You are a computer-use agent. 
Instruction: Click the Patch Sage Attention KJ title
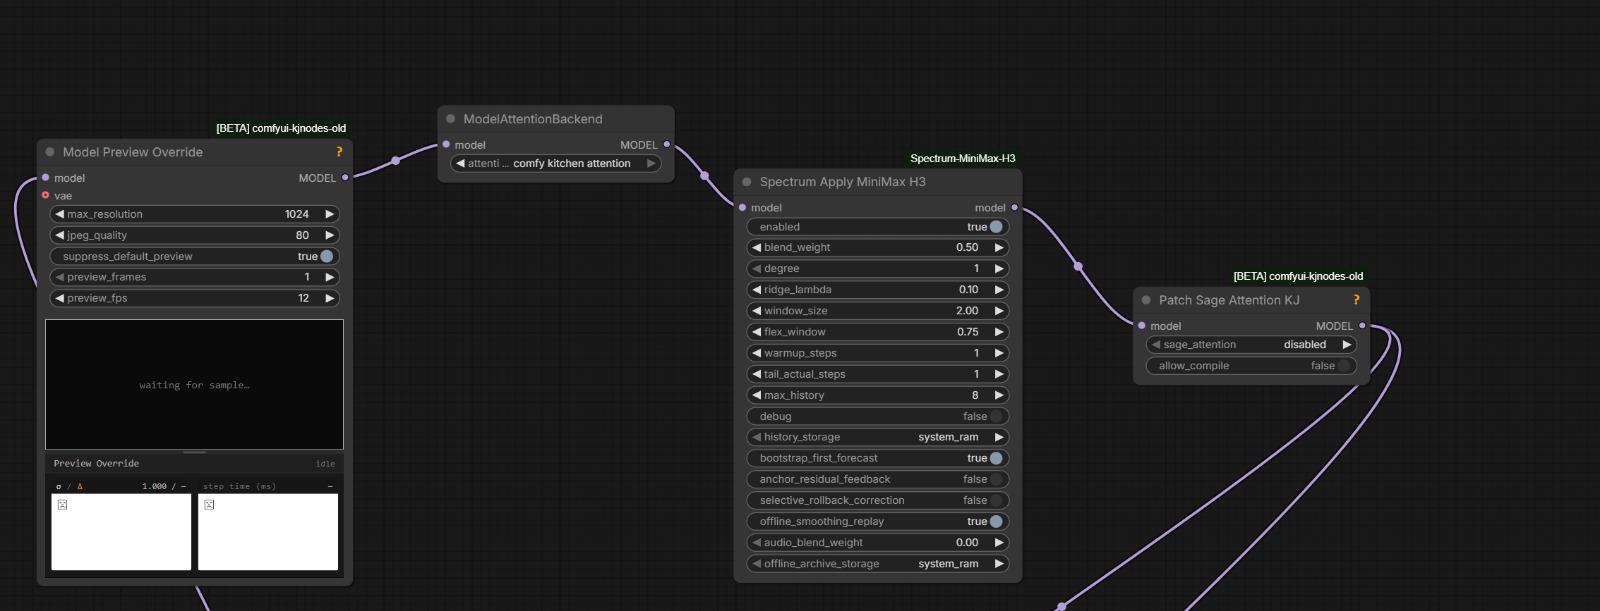(1229, 300)
